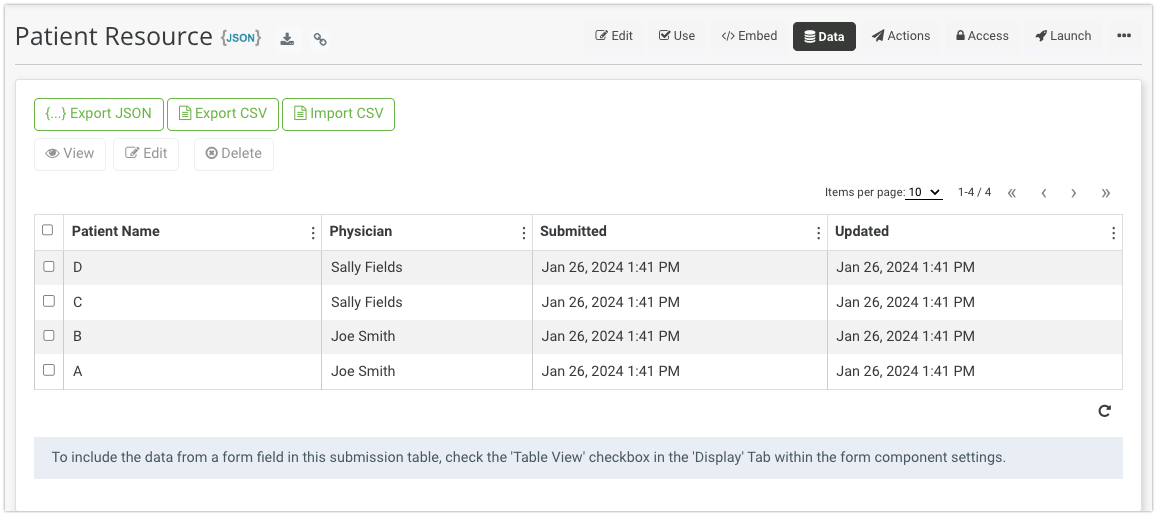Check the box for patient D row
Screen dimensions: 1157x516
coord(49,267)
